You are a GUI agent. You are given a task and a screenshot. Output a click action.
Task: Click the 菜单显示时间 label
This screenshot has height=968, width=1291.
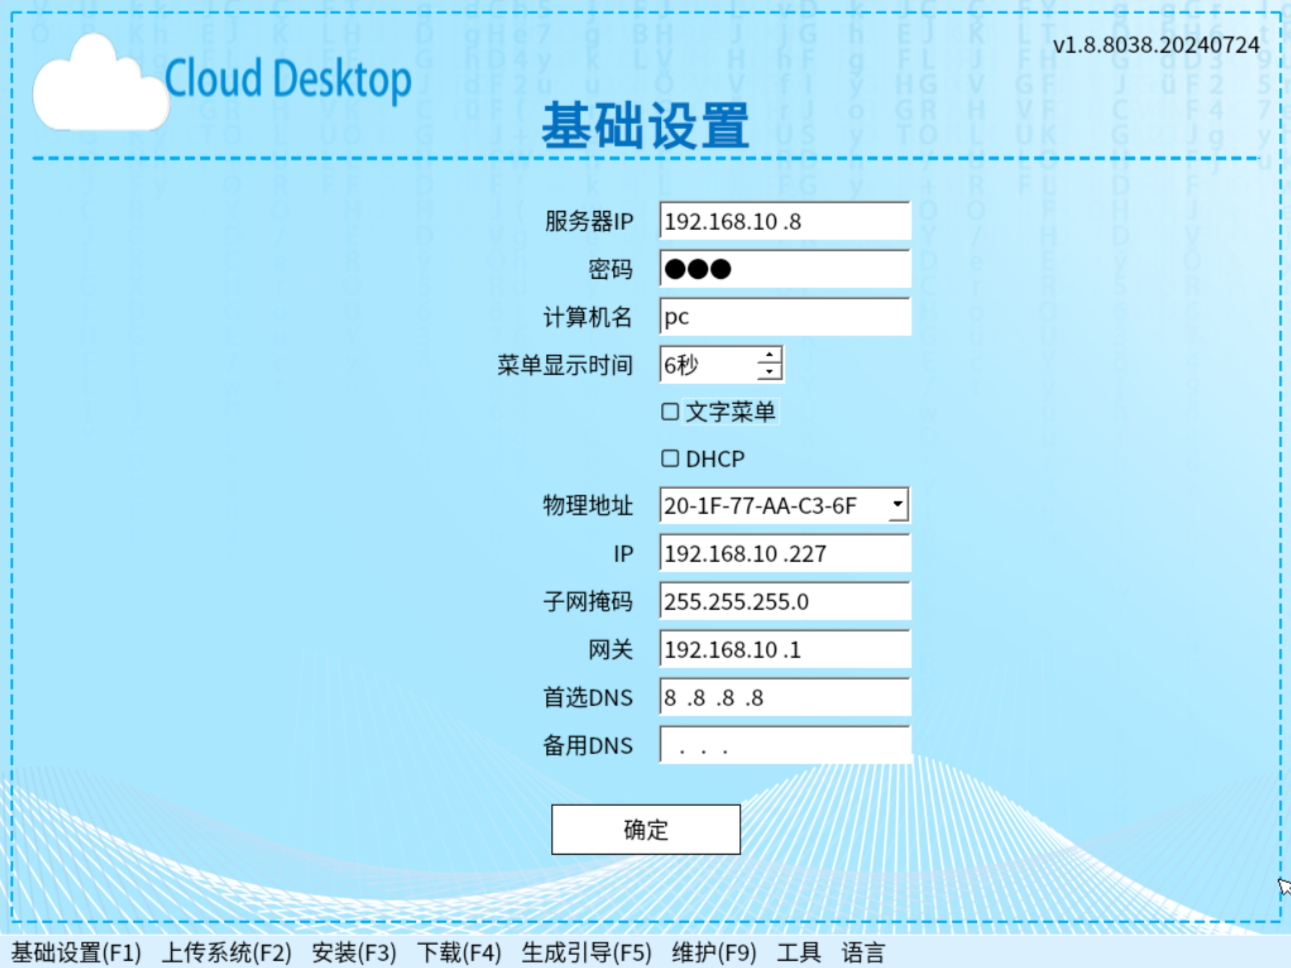(x=565, y=365)
